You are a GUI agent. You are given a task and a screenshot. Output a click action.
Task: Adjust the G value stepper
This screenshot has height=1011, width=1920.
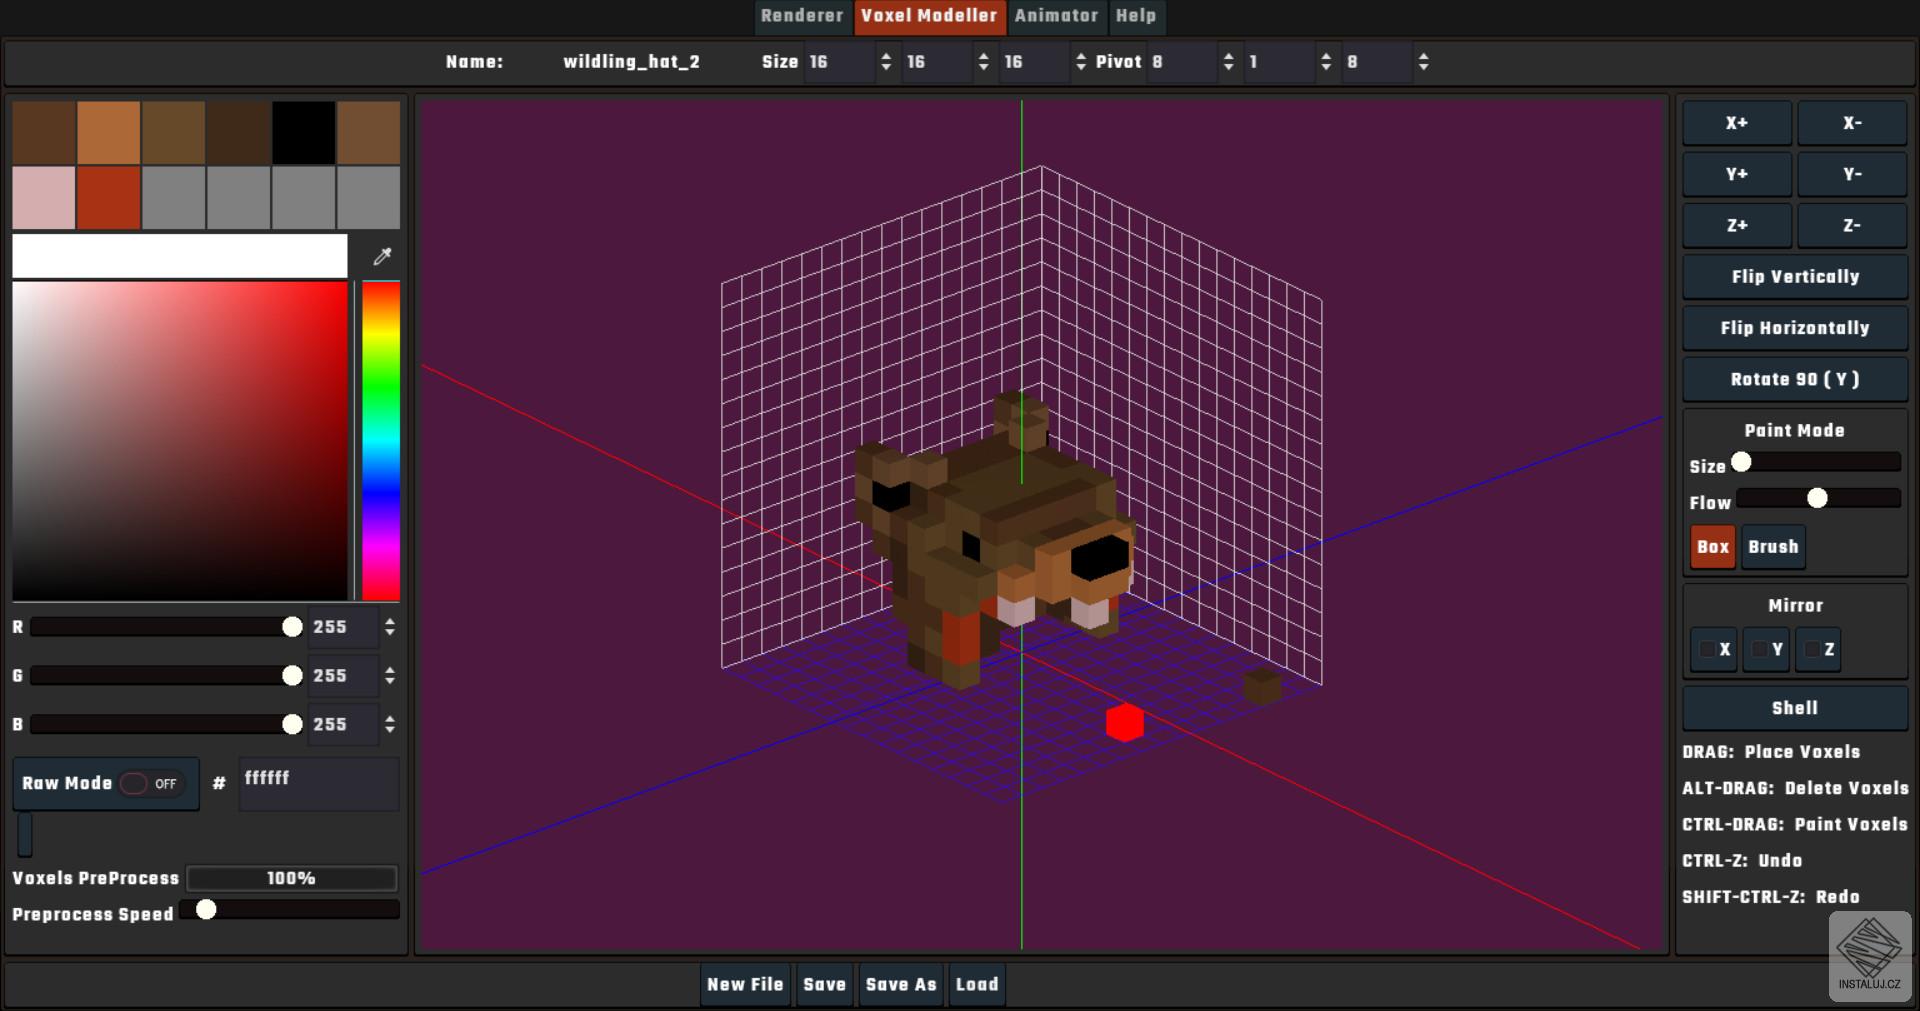click(390, 676)
